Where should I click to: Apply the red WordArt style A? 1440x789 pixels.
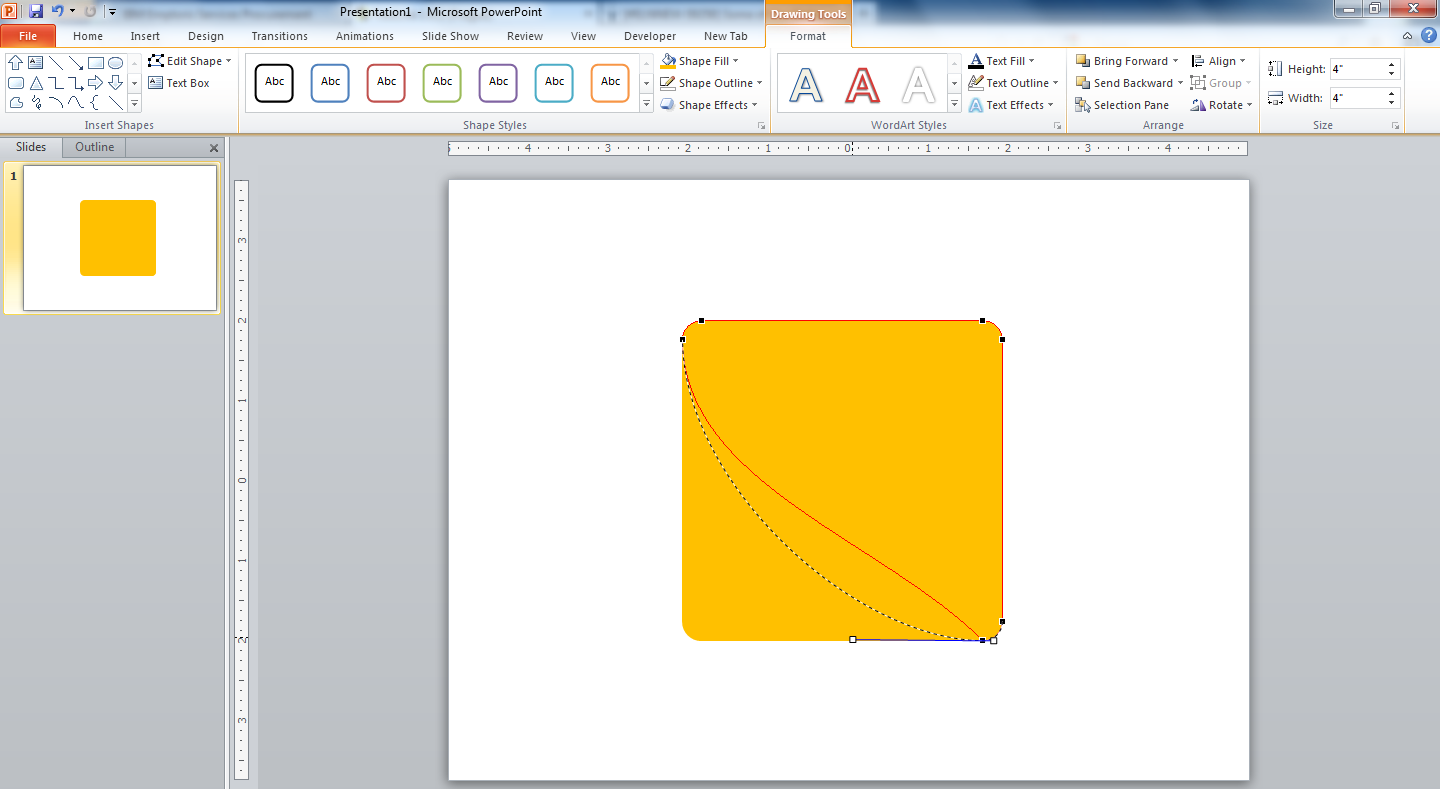click(862, 84)
